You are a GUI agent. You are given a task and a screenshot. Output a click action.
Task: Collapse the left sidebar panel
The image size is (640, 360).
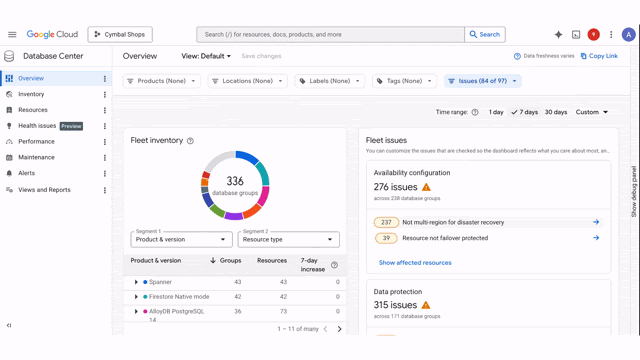tap(9, 325)
